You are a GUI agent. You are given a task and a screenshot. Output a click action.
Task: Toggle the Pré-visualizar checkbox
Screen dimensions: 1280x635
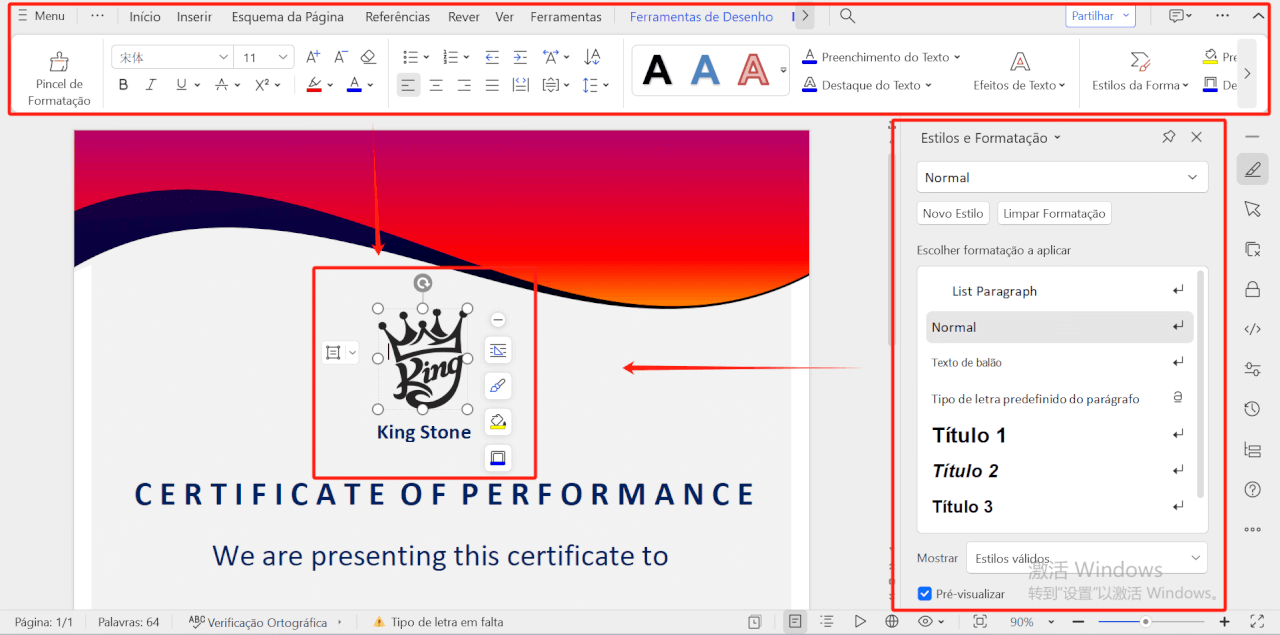point(925,594)
